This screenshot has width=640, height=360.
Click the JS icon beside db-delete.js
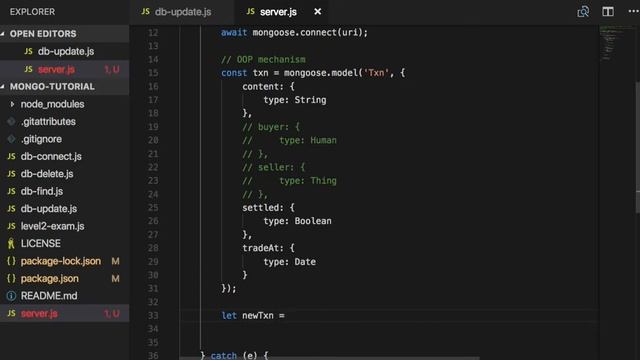(x=11, y=174)
